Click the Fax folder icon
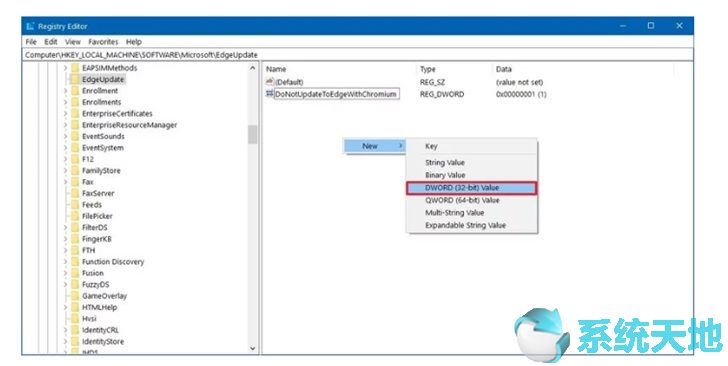 pos(75,182)
